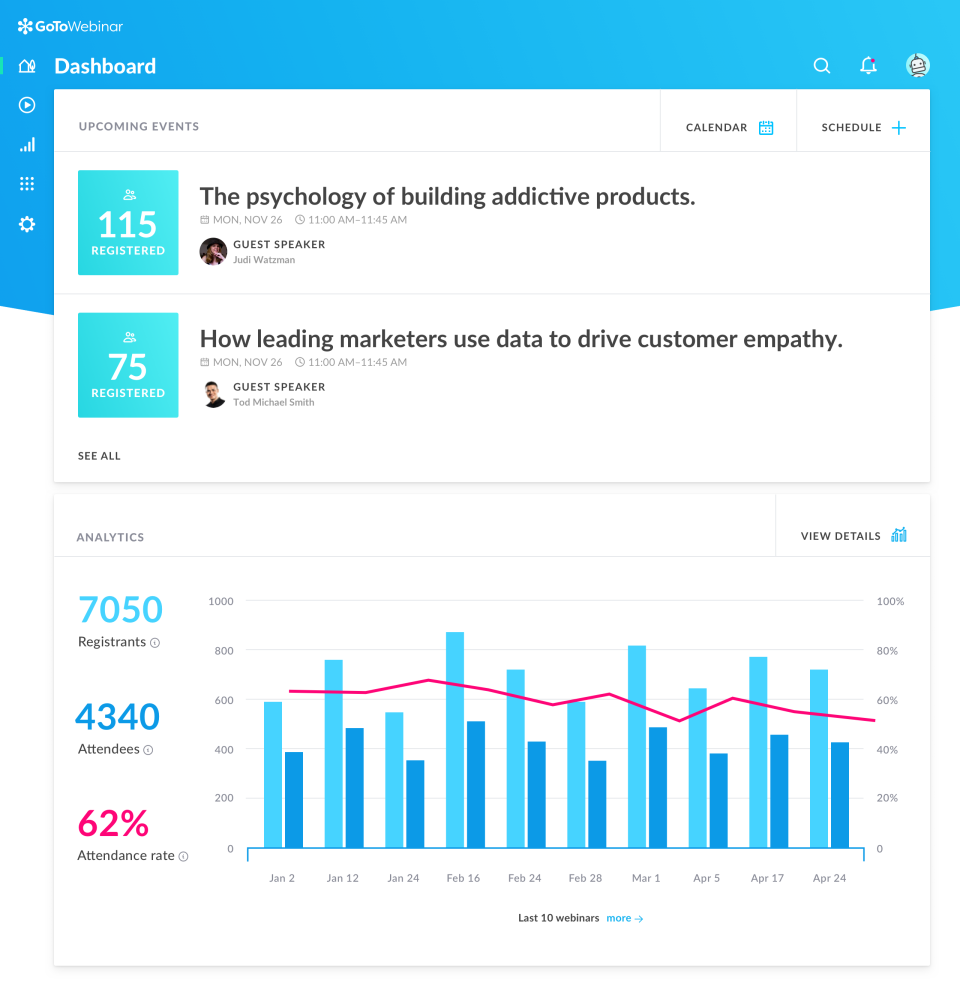Select the video library icon in sidebar
The image size is (960, 986).
27,104
